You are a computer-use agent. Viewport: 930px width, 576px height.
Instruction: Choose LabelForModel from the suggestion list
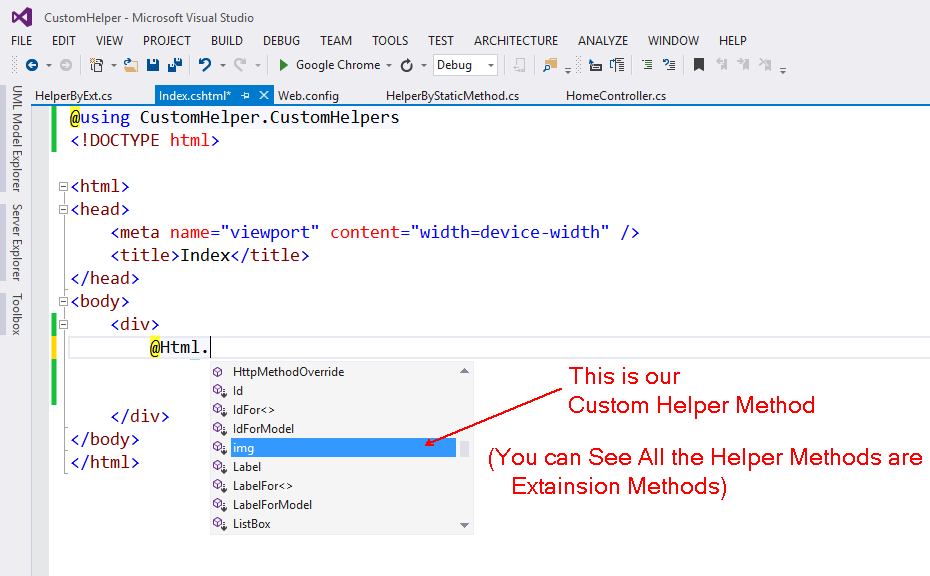(x=272, y=505)
